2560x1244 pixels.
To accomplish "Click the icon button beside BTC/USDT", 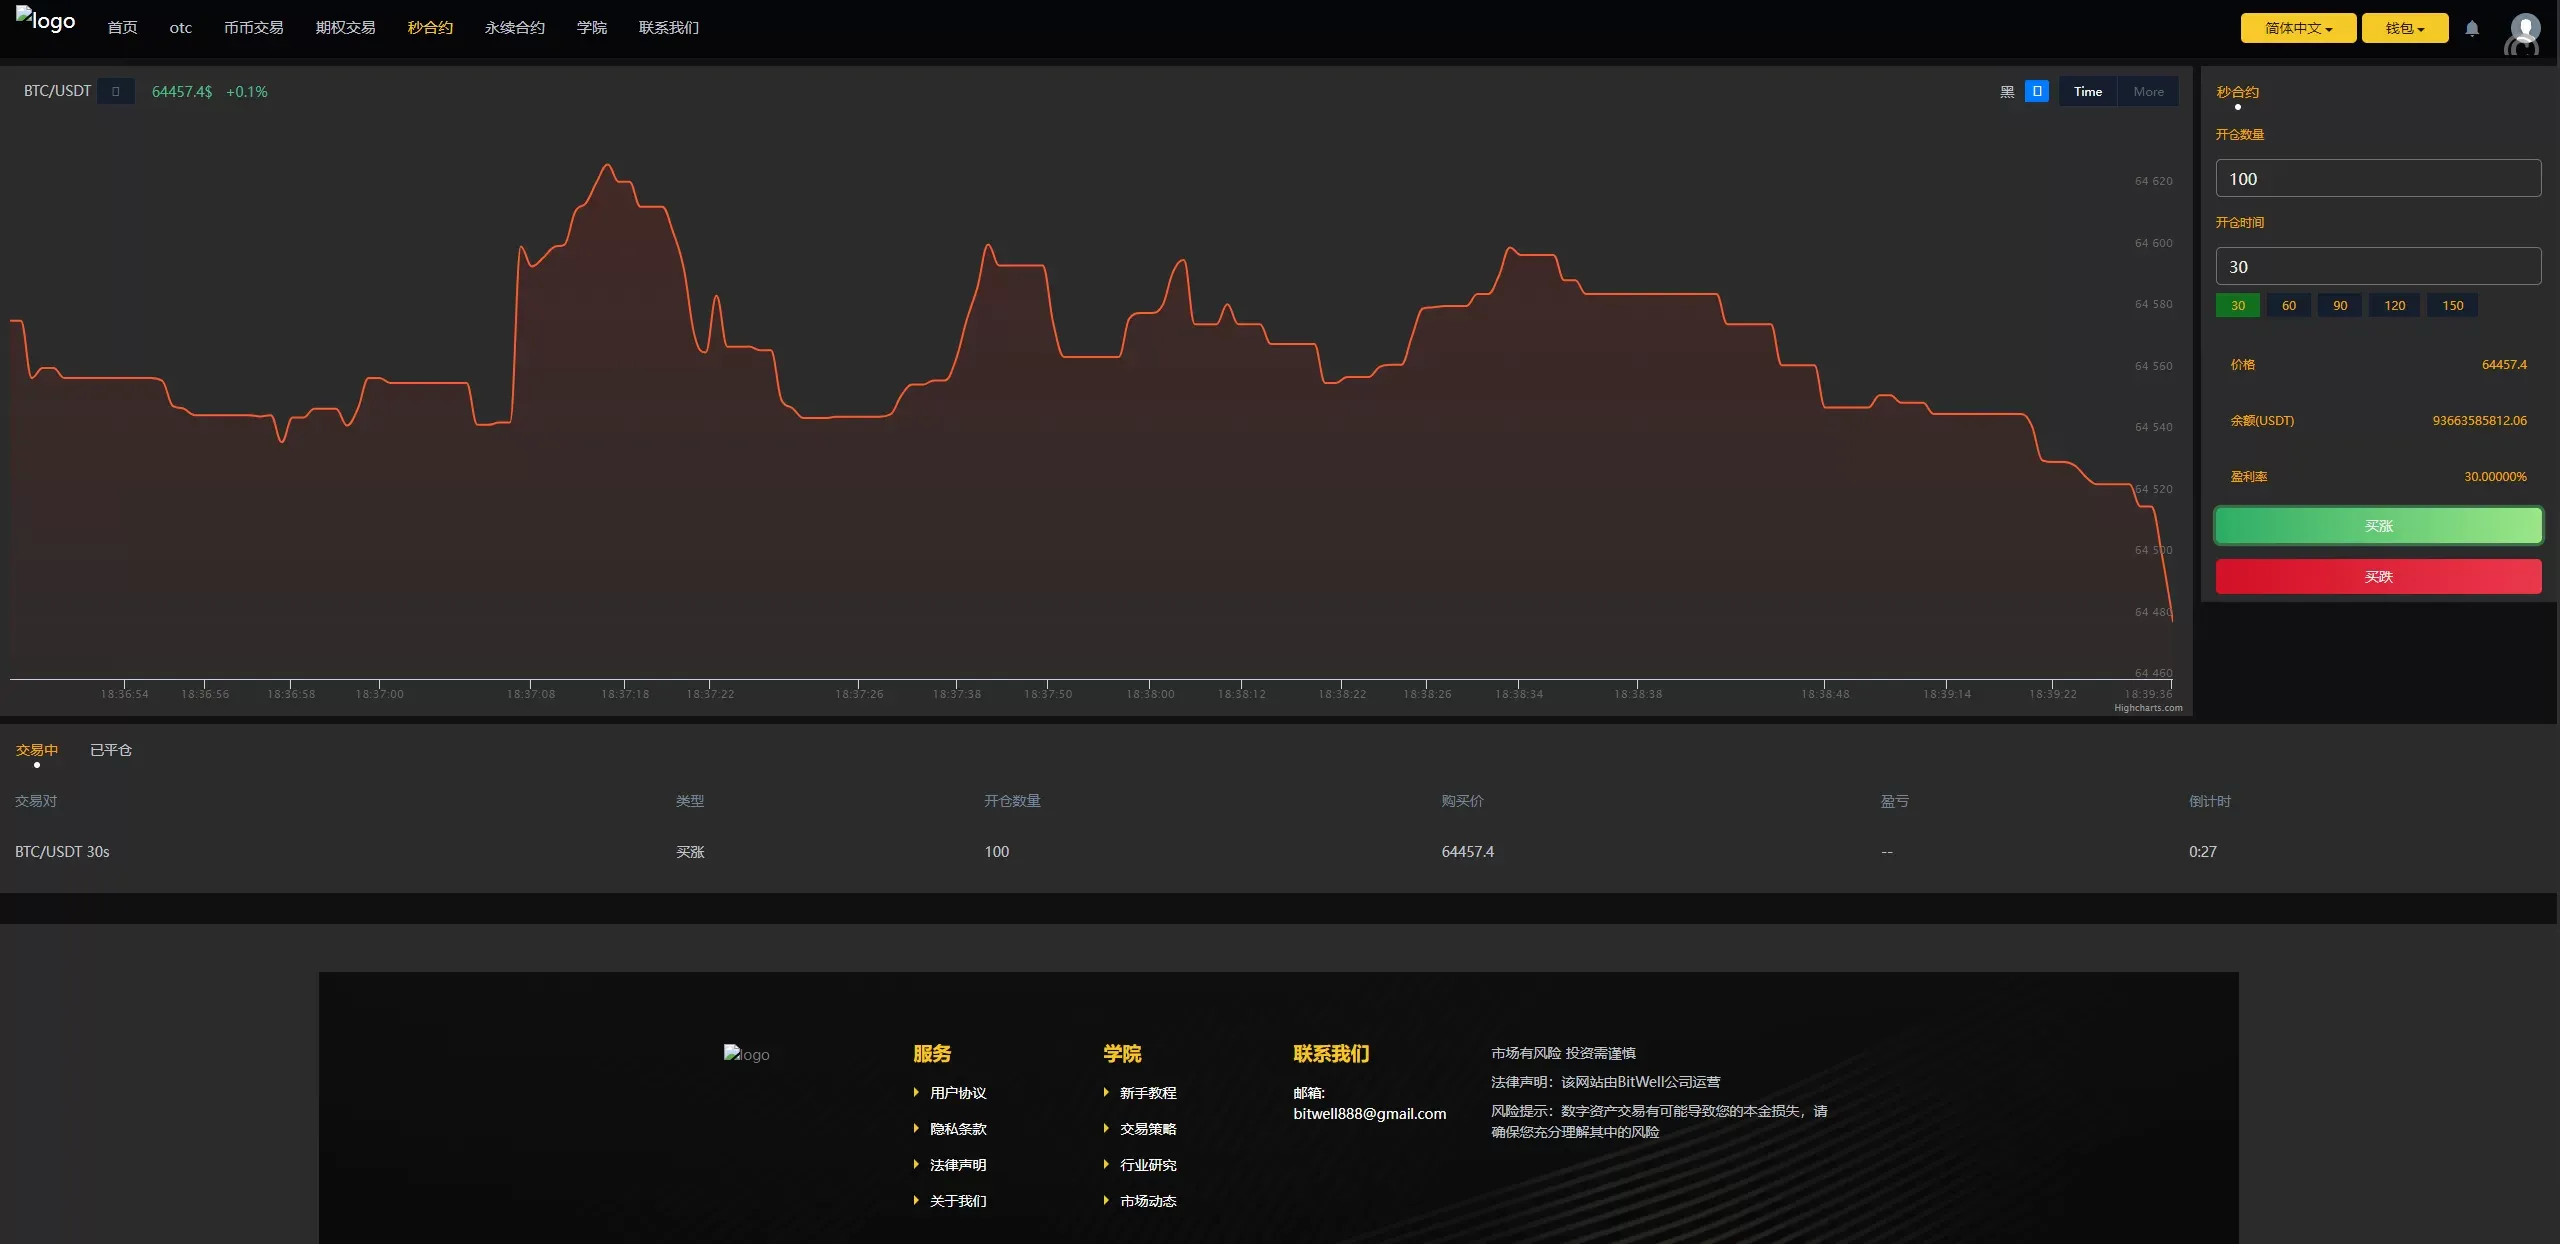I will (116, 91).
